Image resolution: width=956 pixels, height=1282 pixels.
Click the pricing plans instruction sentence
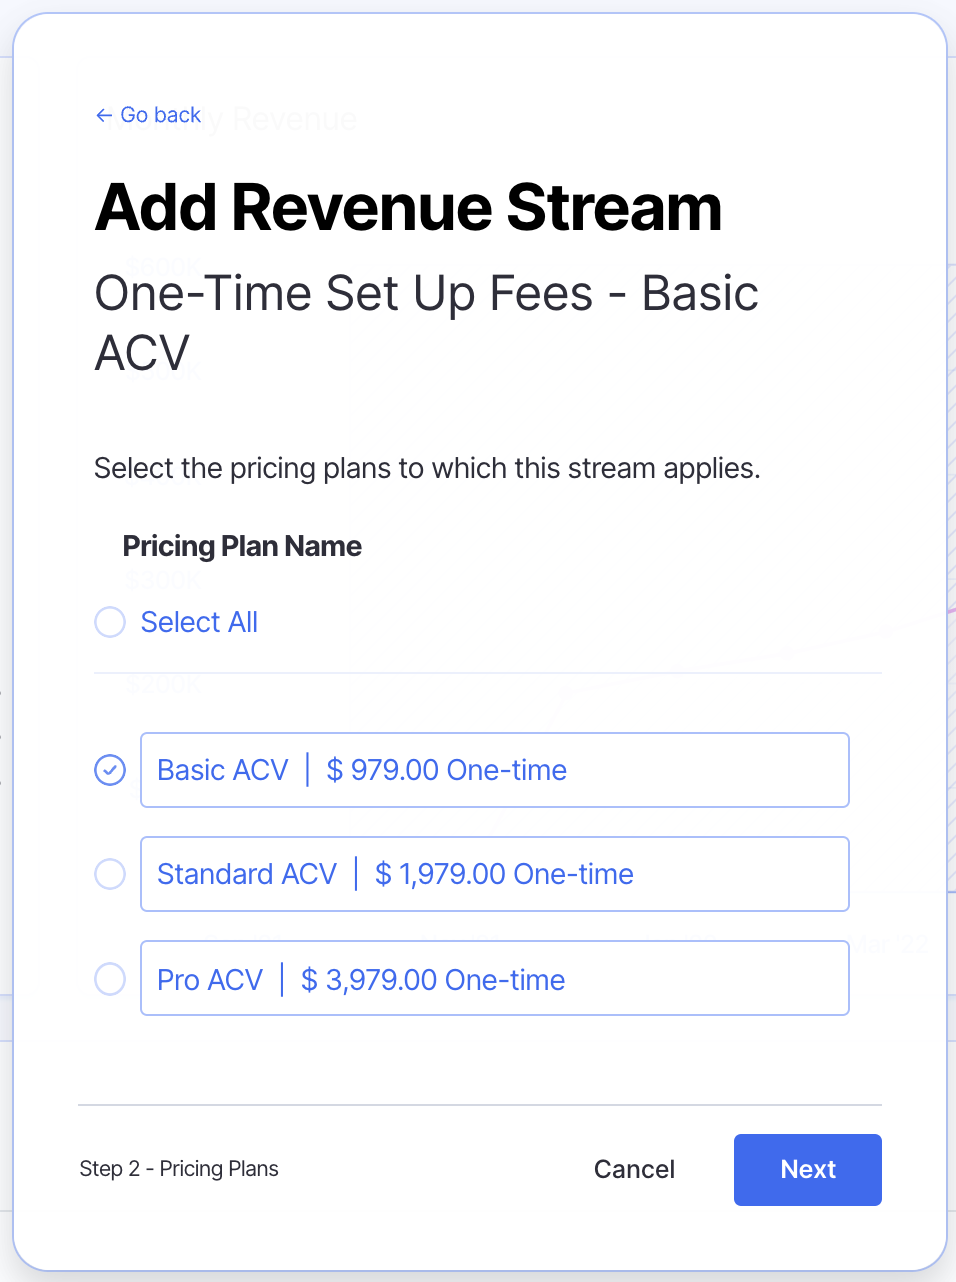[x=427, y=468]
